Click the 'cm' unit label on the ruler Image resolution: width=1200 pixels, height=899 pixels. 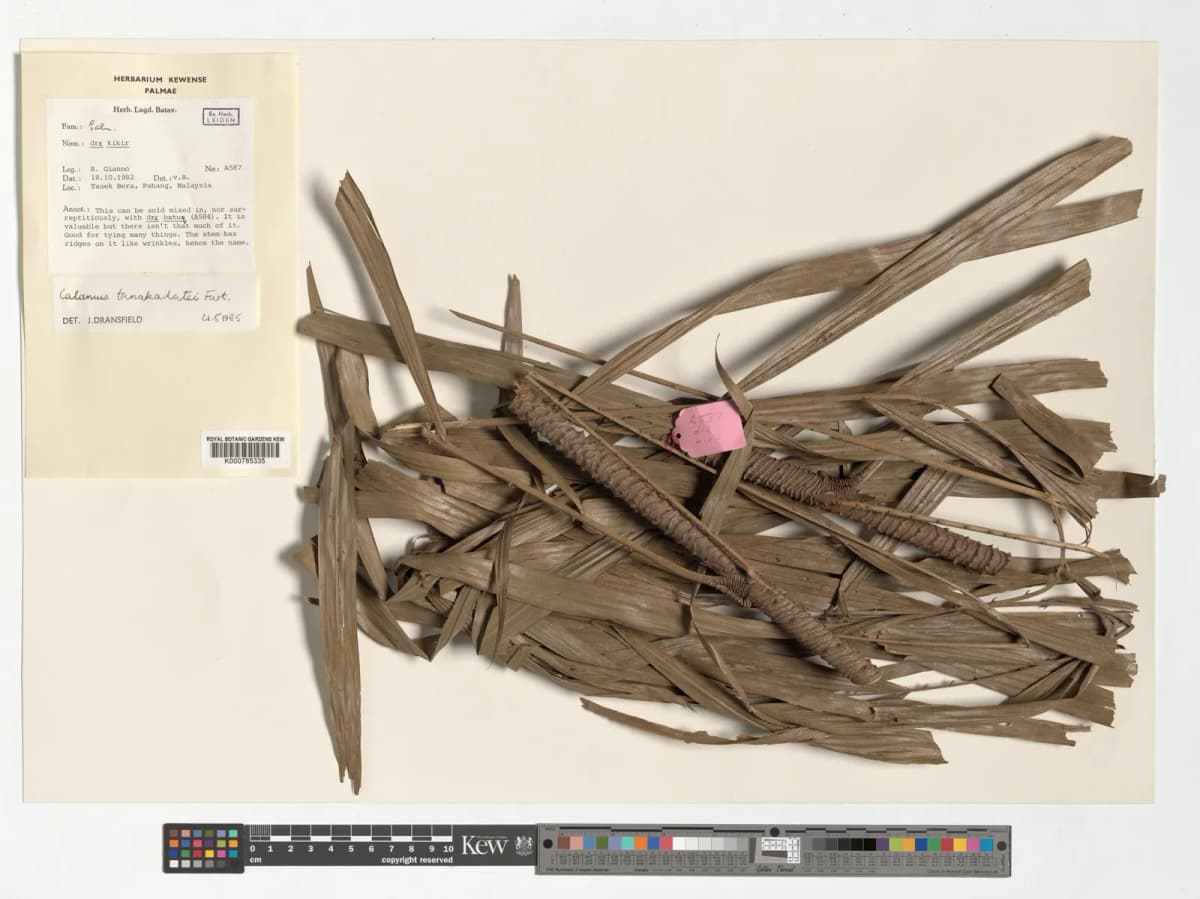(x=255, y=860)
